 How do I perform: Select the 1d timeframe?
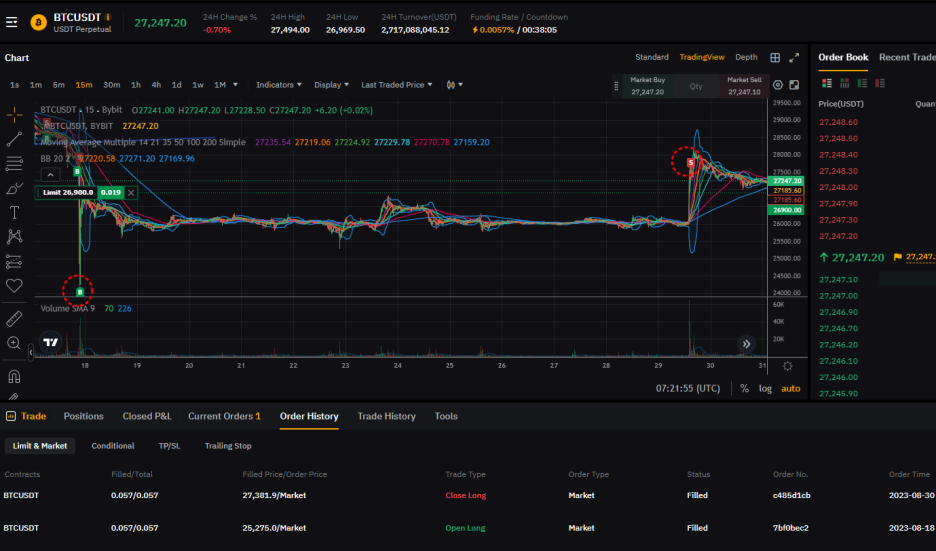tap(177, 85)
